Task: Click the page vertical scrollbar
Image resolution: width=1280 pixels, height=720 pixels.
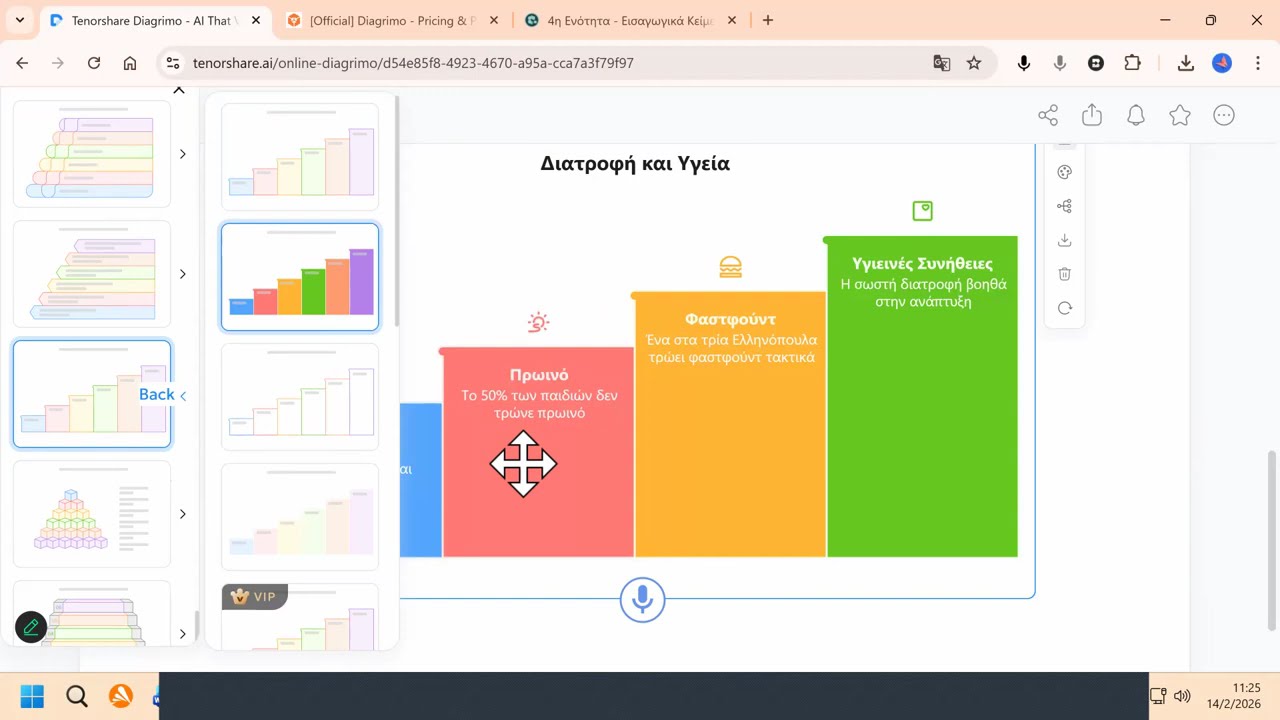Action: pos(1272,540)
